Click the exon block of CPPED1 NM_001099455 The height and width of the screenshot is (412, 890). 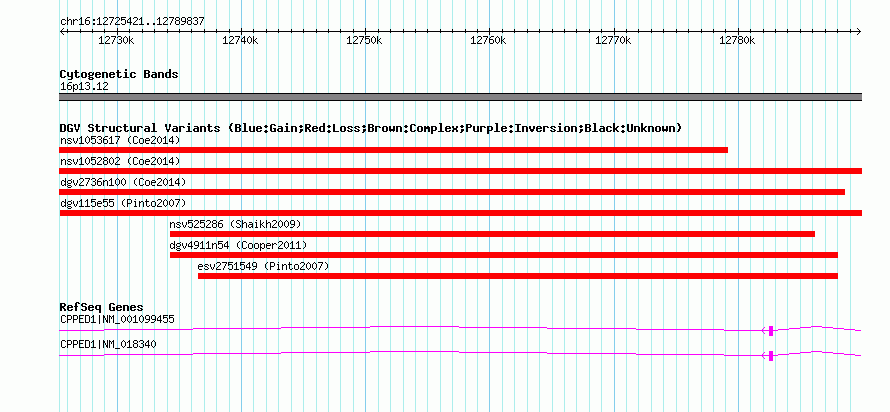[771, 331]
